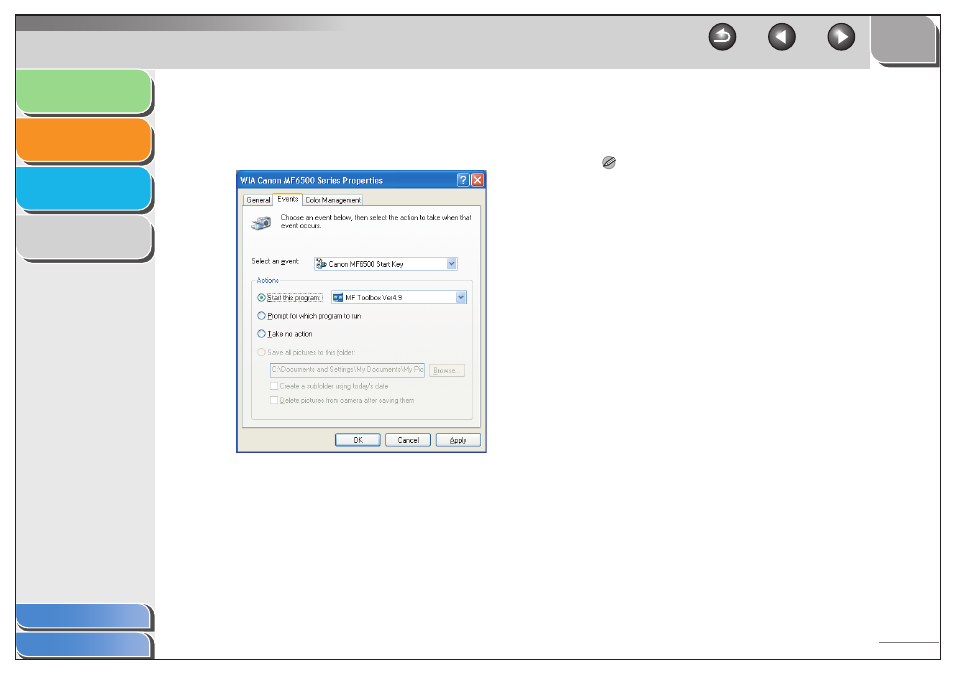Open the orange sidebar chapter tab
The height and width of the screenshot is (674, 954).
pyautogui.click(x=84, y=140)
